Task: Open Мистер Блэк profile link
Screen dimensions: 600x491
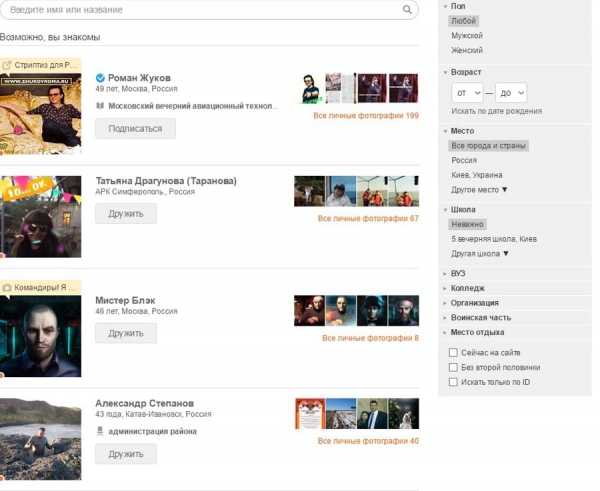Action: click(x=125, y=300)
